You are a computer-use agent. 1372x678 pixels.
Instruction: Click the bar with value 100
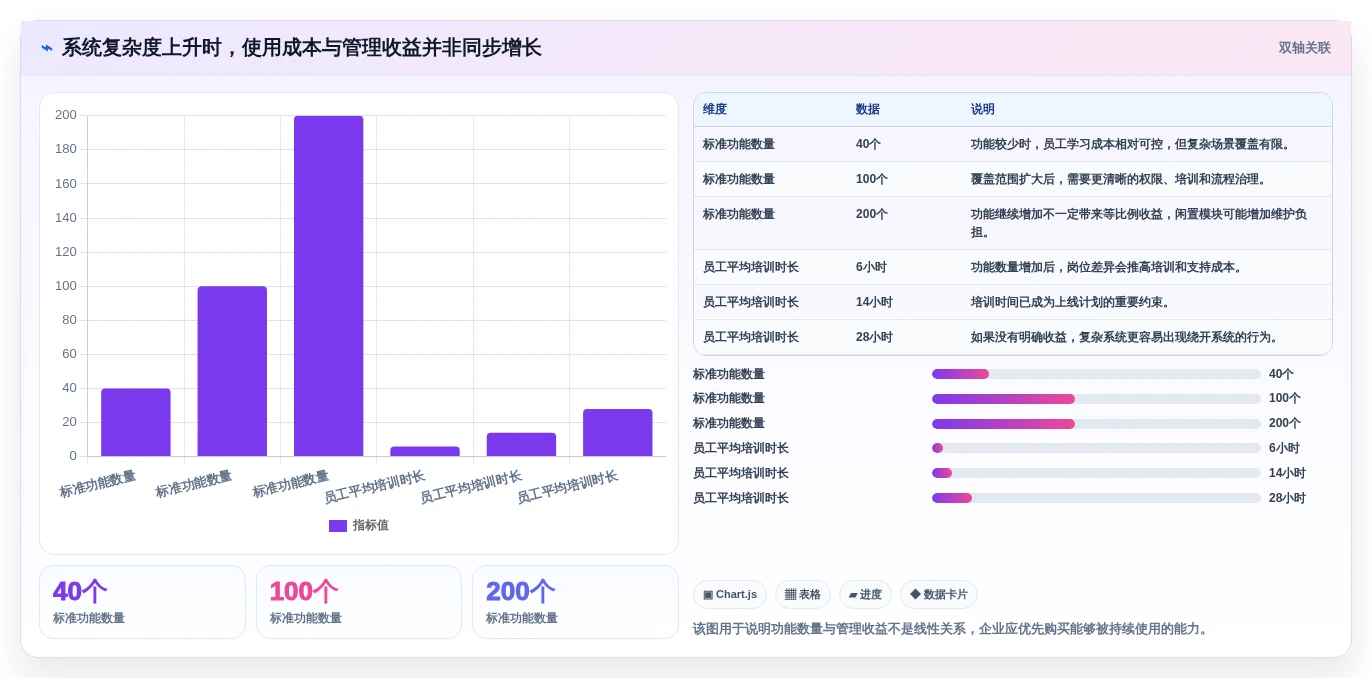232,371
